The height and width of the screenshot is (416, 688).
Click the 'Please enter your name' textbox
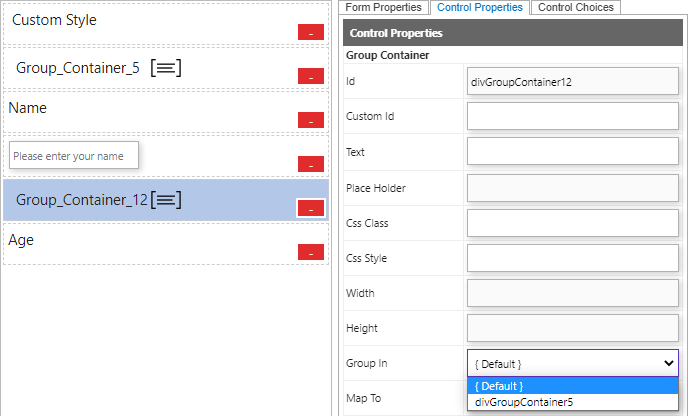pyautogui.click(x=74, y=156)
